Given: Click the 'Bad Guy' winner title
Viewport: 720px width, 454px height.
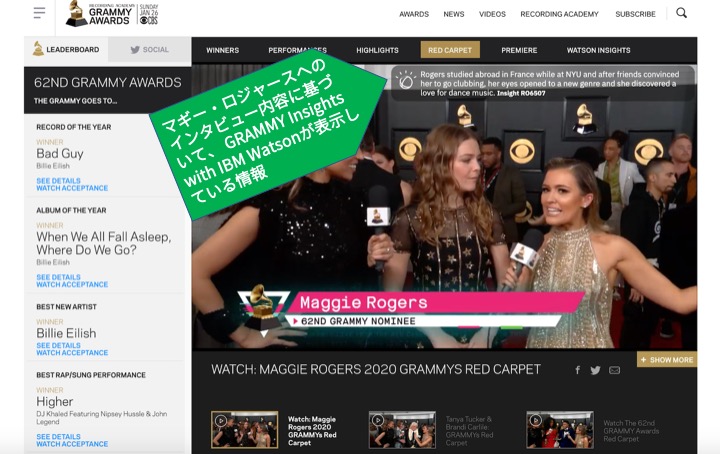Looking at the screenshot, I should point(60,153).
